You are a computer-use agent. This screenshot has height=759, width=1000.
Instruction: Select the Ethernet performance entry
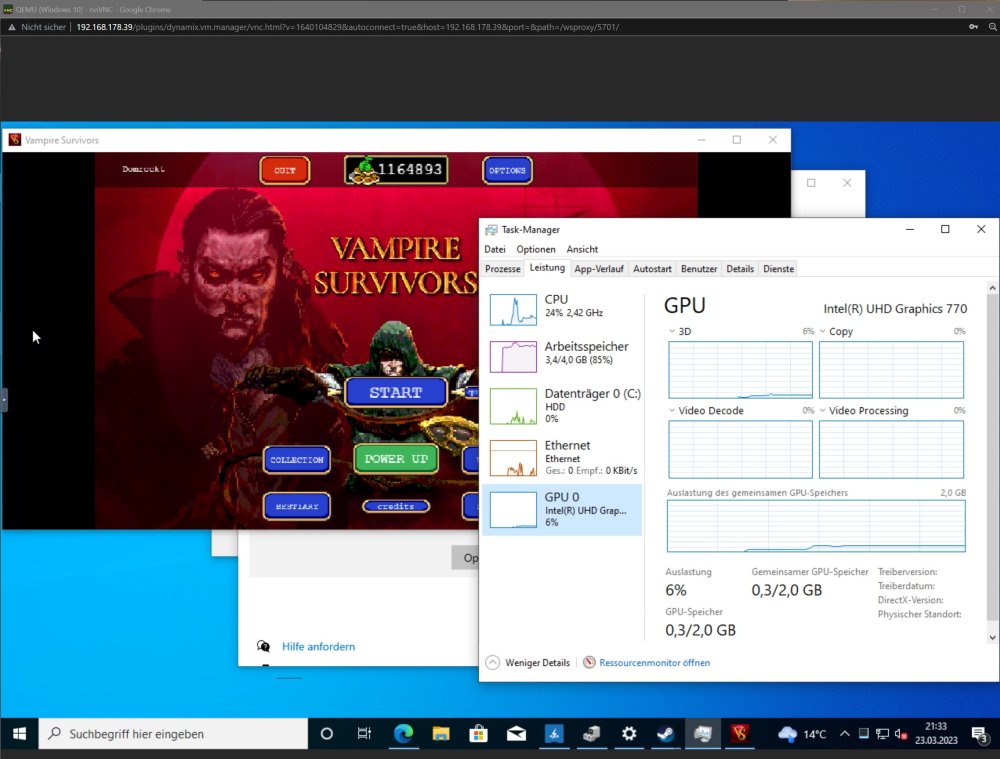(x=562, y=458)
